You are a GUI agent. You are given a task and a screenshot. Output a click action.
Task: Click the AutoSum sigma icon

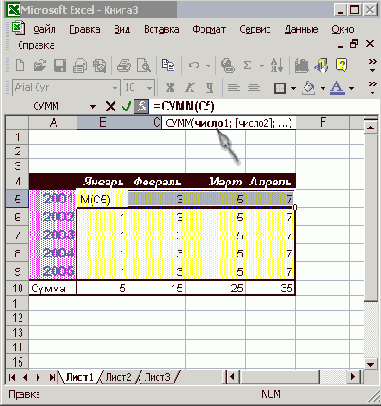pos(247,65)
